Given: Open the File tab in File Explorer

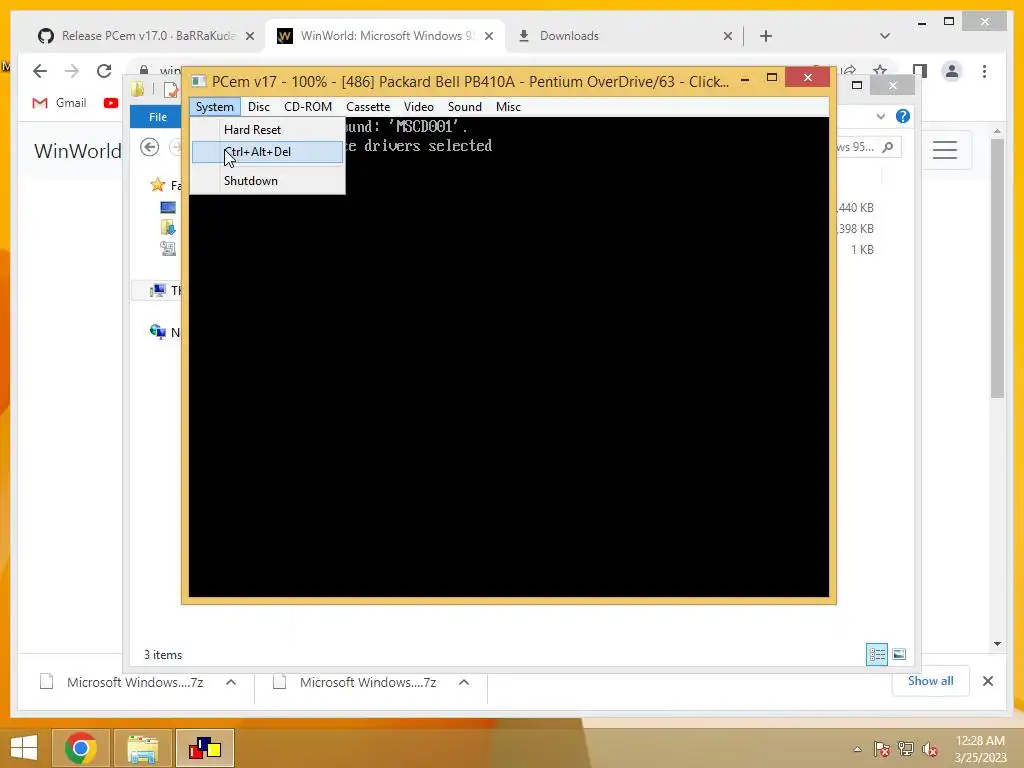Looking at the screenshot, I should [x=157, y=117].
